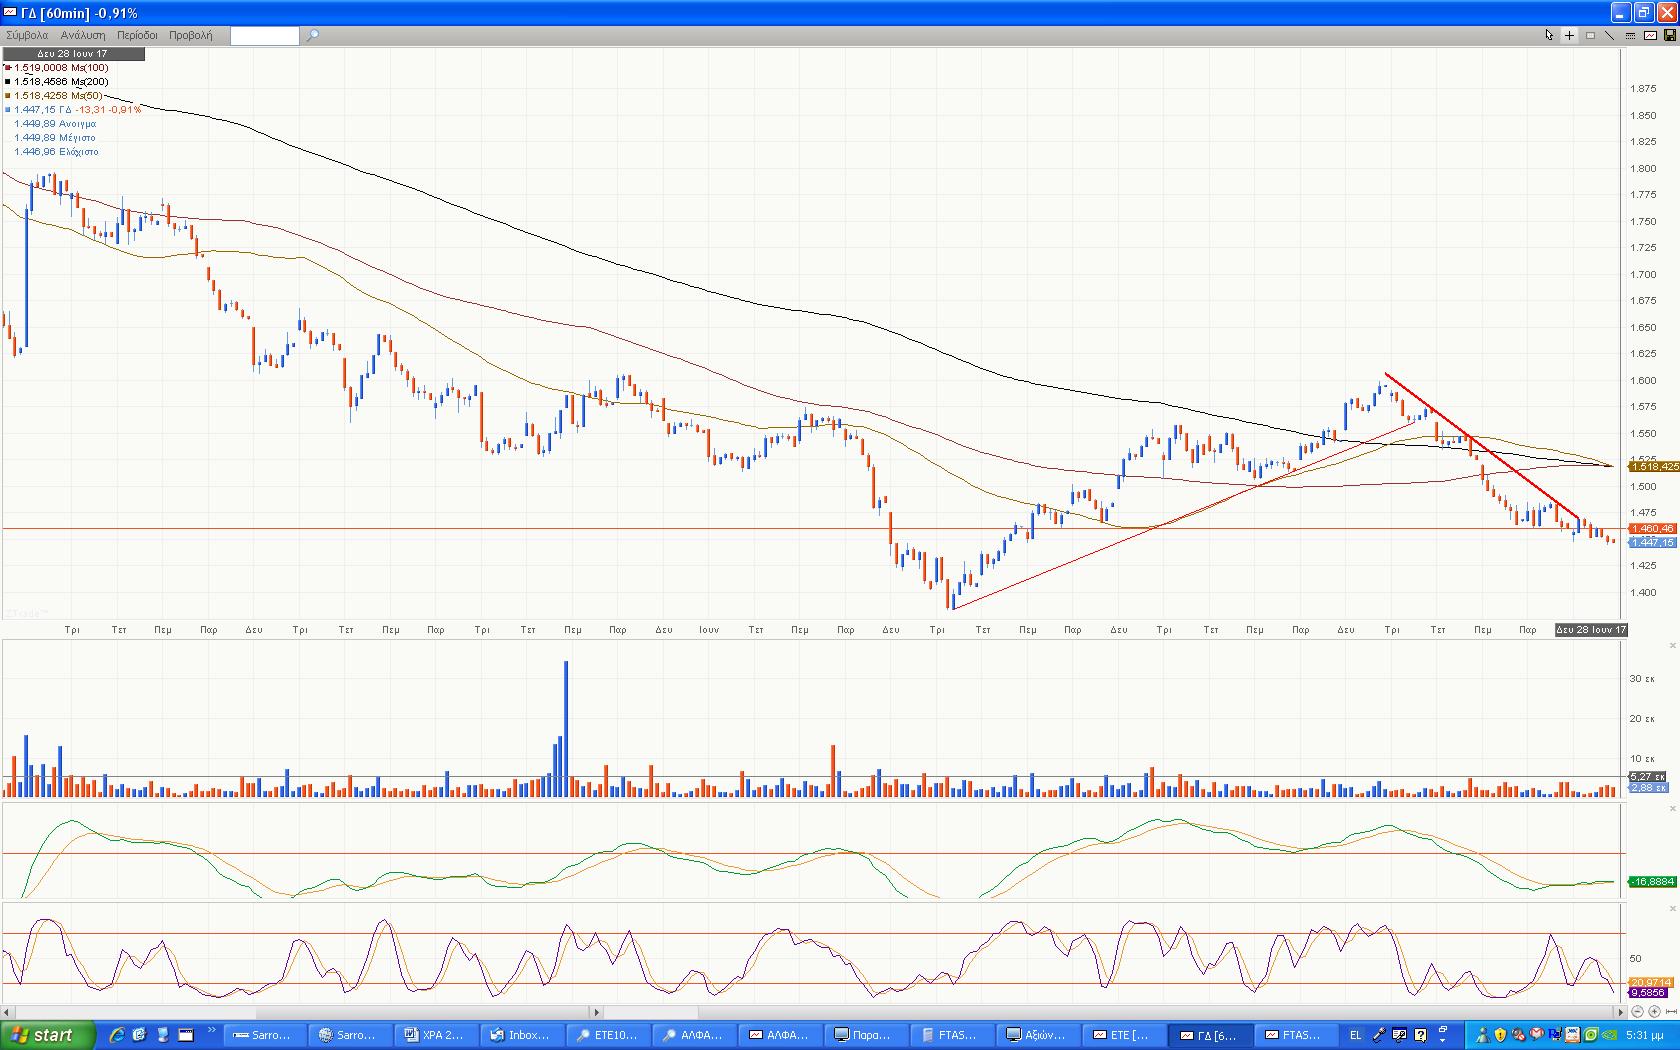This screenshot has height=1050, width=1680.
Task: Save chart with the floppy disk icon
Action: point(1669,35)
